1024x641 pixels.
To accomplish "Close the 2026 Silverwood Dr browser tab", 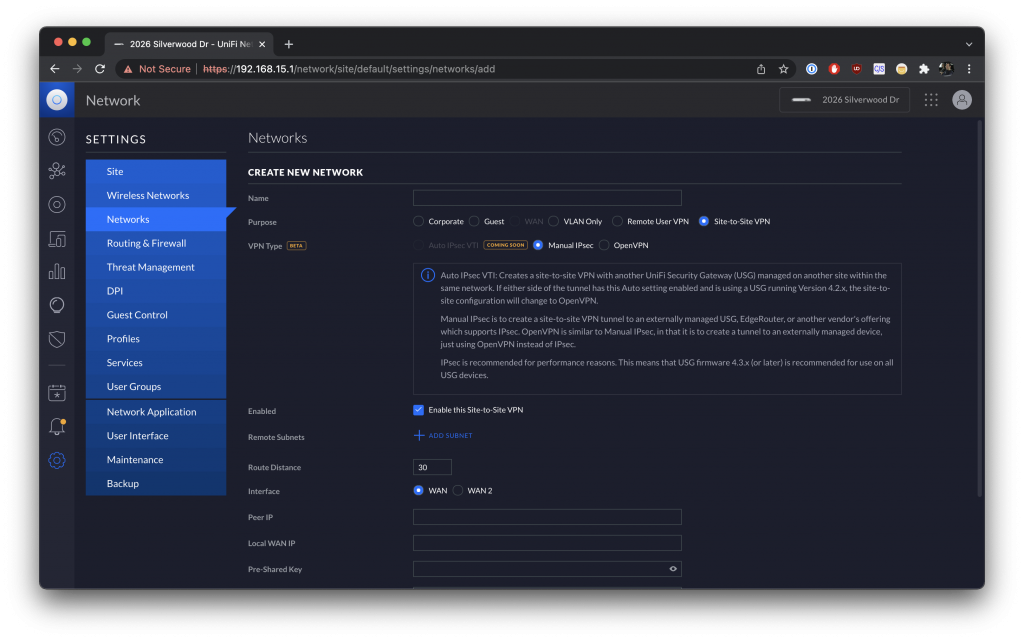I will tap(262, 44).
